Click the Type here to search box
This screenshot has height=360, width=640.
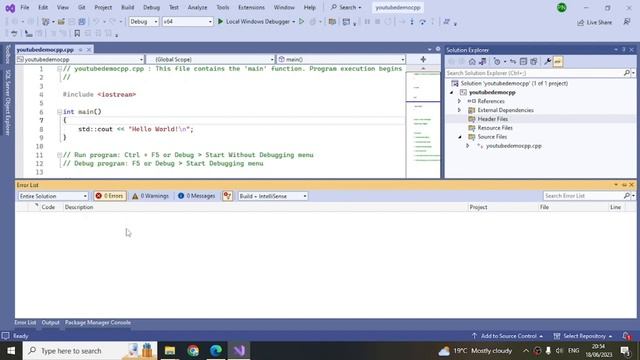tap(90, 351)
